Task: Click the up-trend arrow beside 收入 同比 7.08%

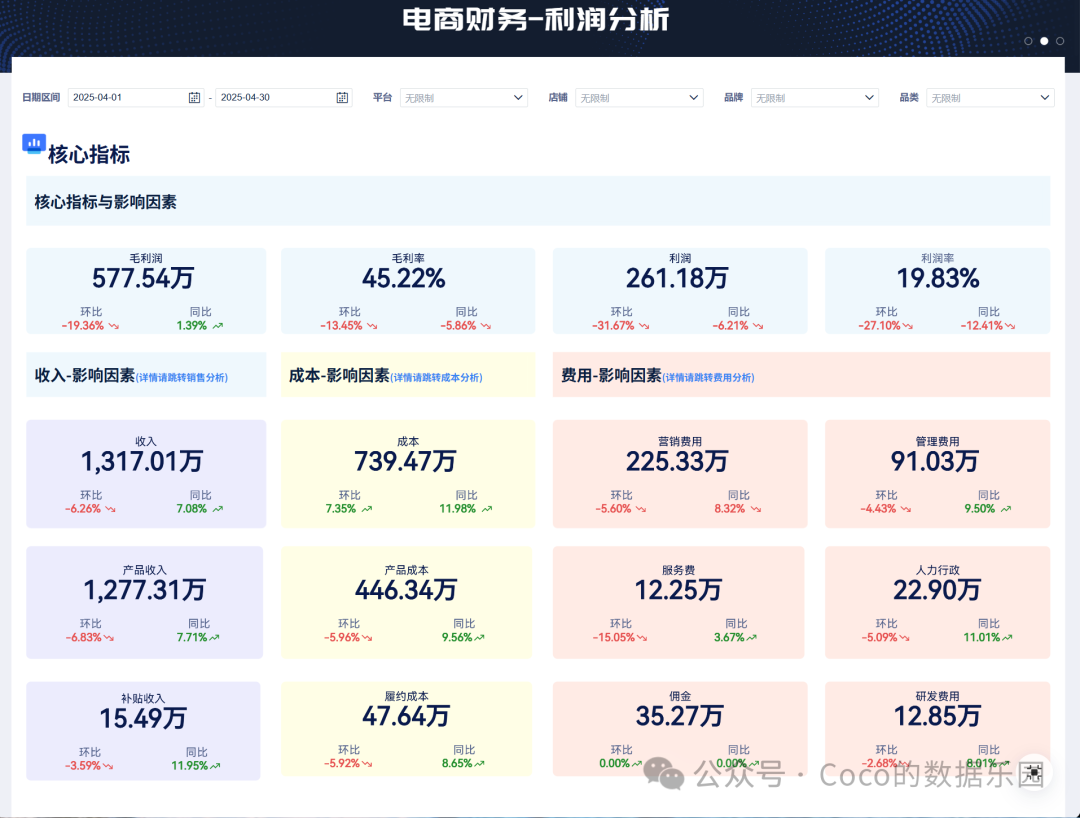Action: pyautogui.click(x=218, y=510)
